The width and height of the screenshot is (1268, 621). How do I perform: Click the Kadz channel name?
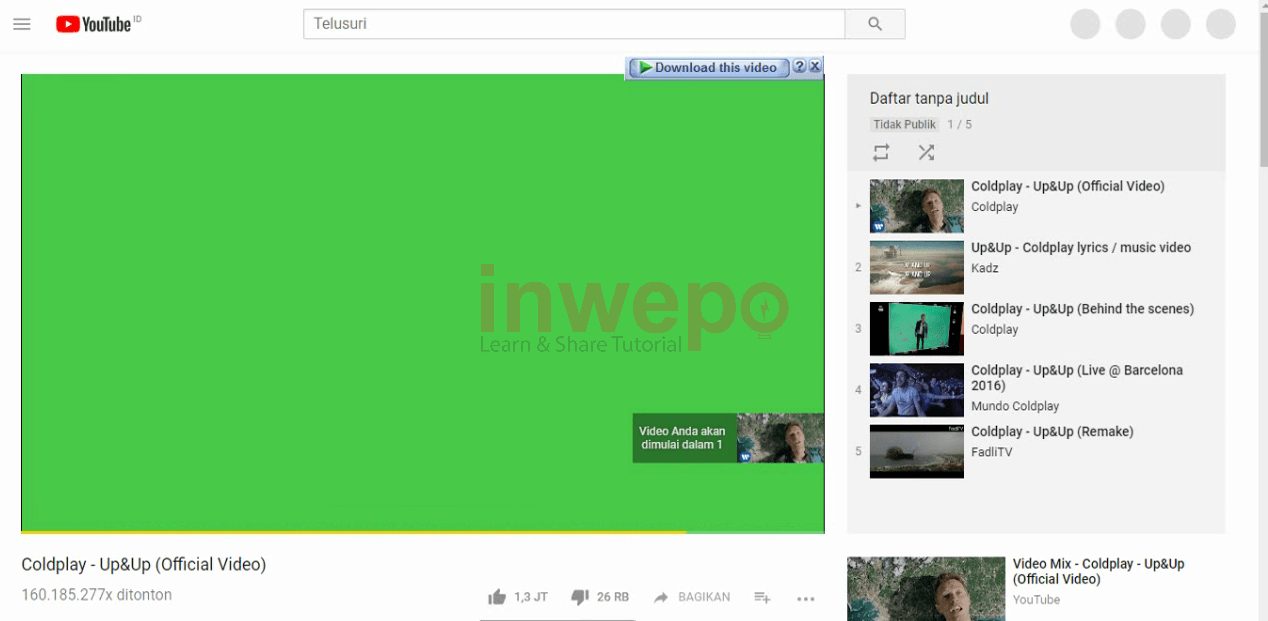click(985, 268)
